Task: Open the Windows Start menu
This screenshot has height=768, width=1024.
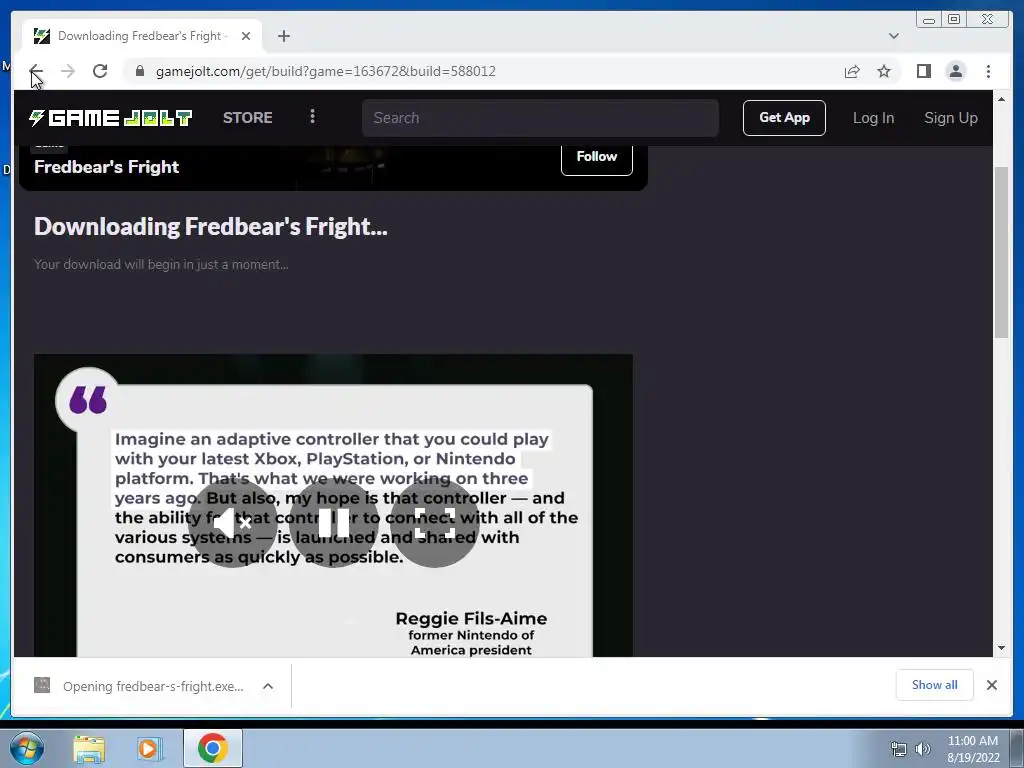Action: tap(27, 748)
